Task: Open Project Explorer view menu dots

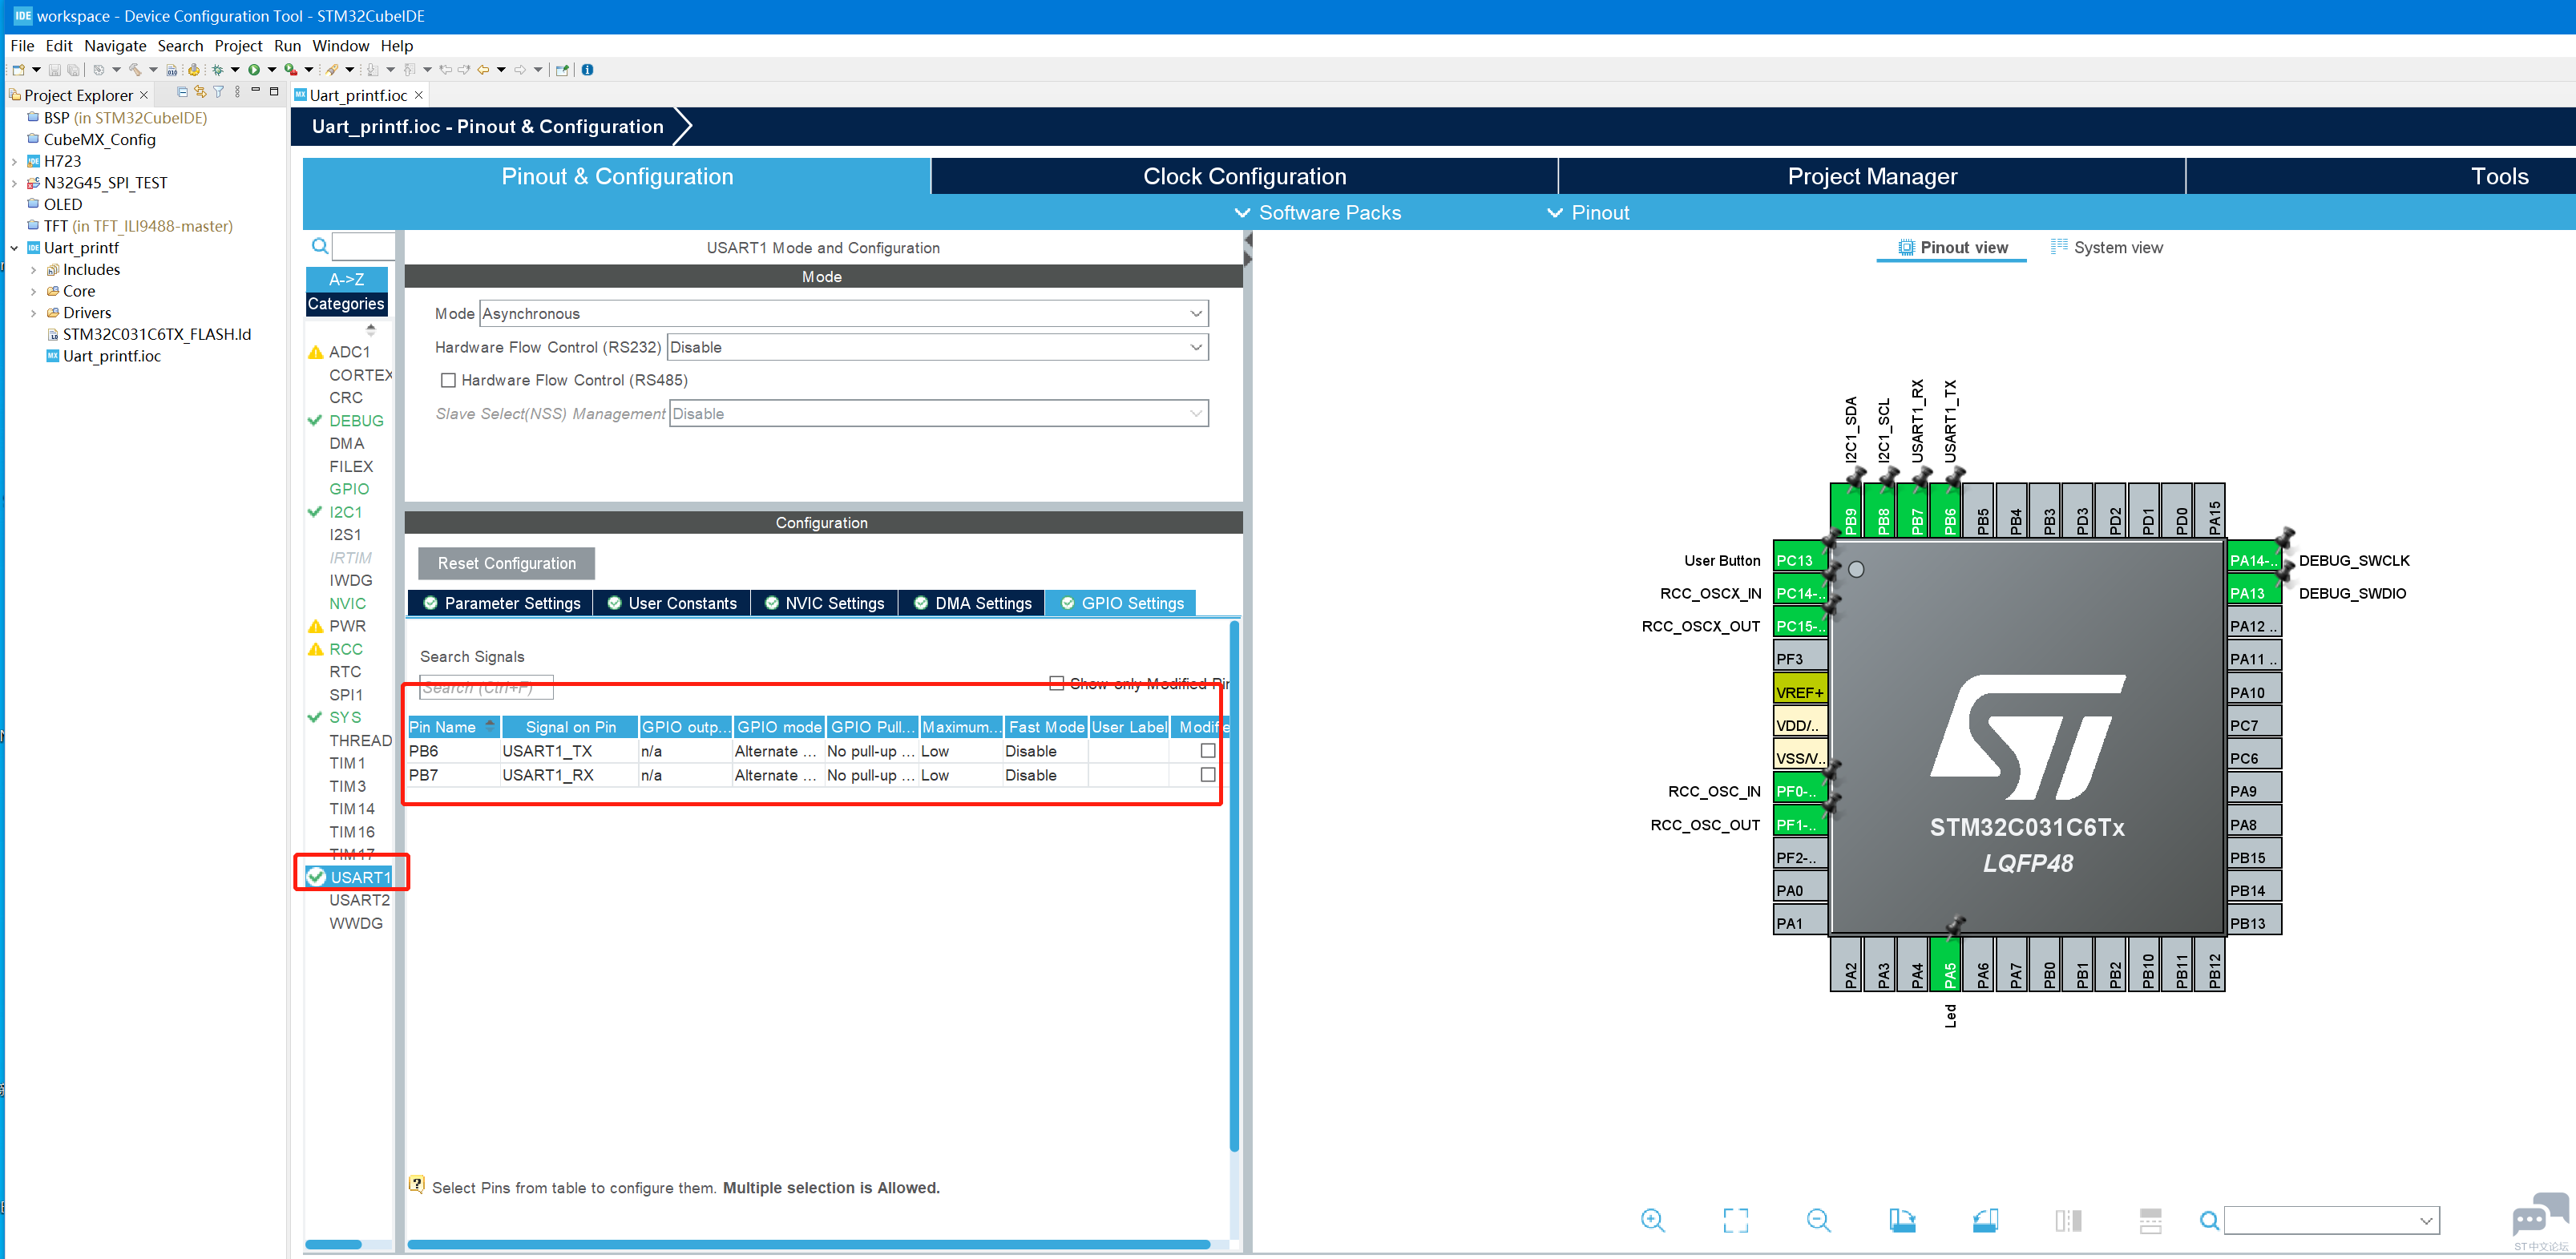Action: (x=237, y=93)
